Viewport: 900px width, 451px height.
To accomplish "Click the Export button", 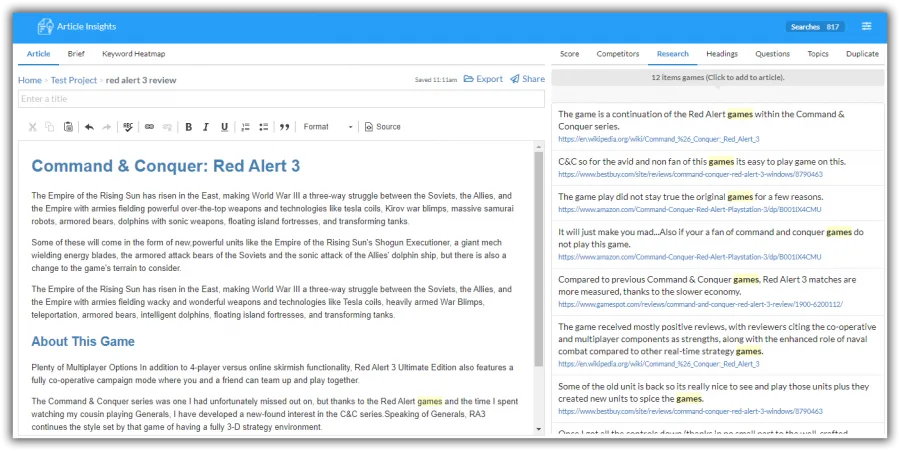I will coord(483,79).
